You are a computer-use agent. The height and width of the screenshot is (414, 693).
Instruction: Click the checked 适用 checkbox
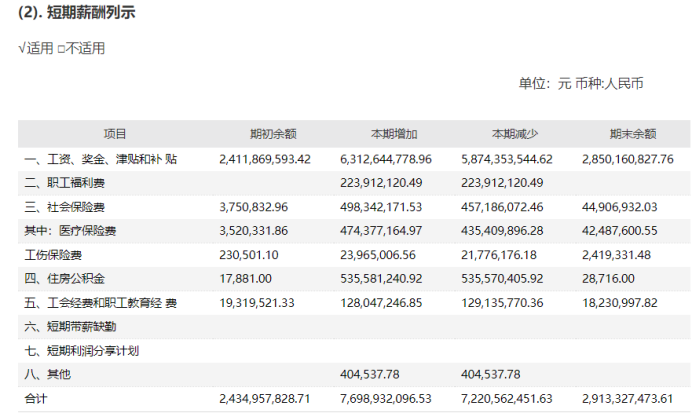(23, 48)
